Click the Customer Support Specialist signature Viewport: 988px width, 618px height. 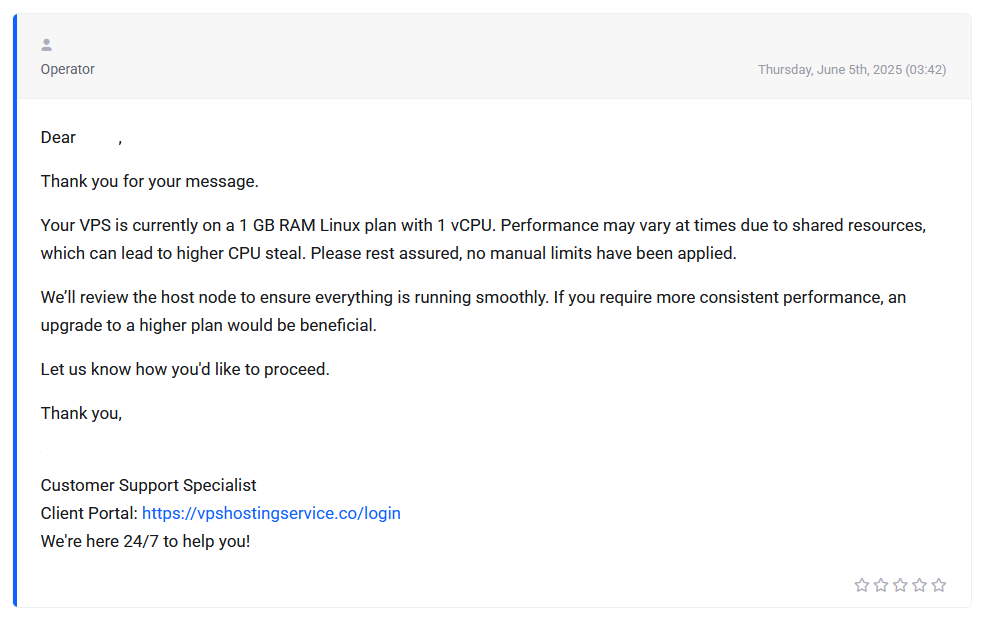[149, 485]
